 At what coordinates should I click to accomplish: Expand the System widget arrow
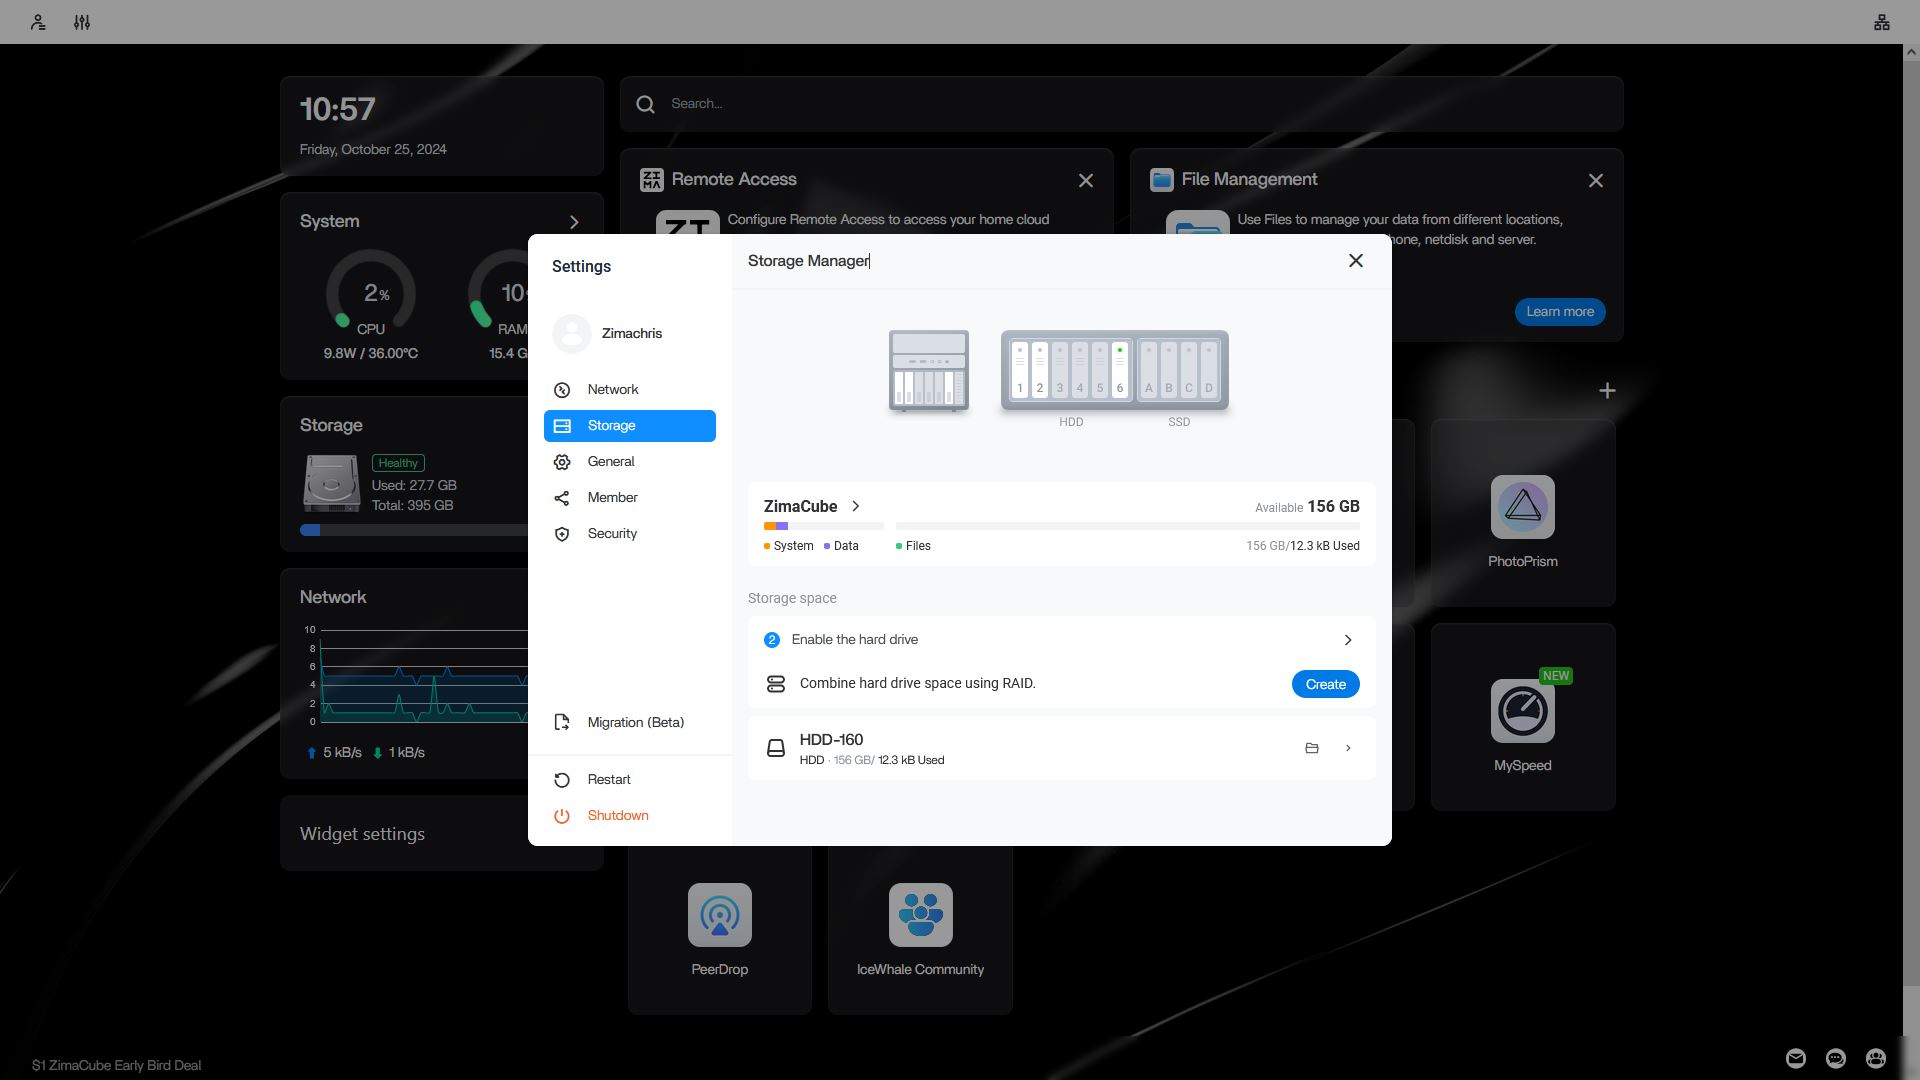574,222
